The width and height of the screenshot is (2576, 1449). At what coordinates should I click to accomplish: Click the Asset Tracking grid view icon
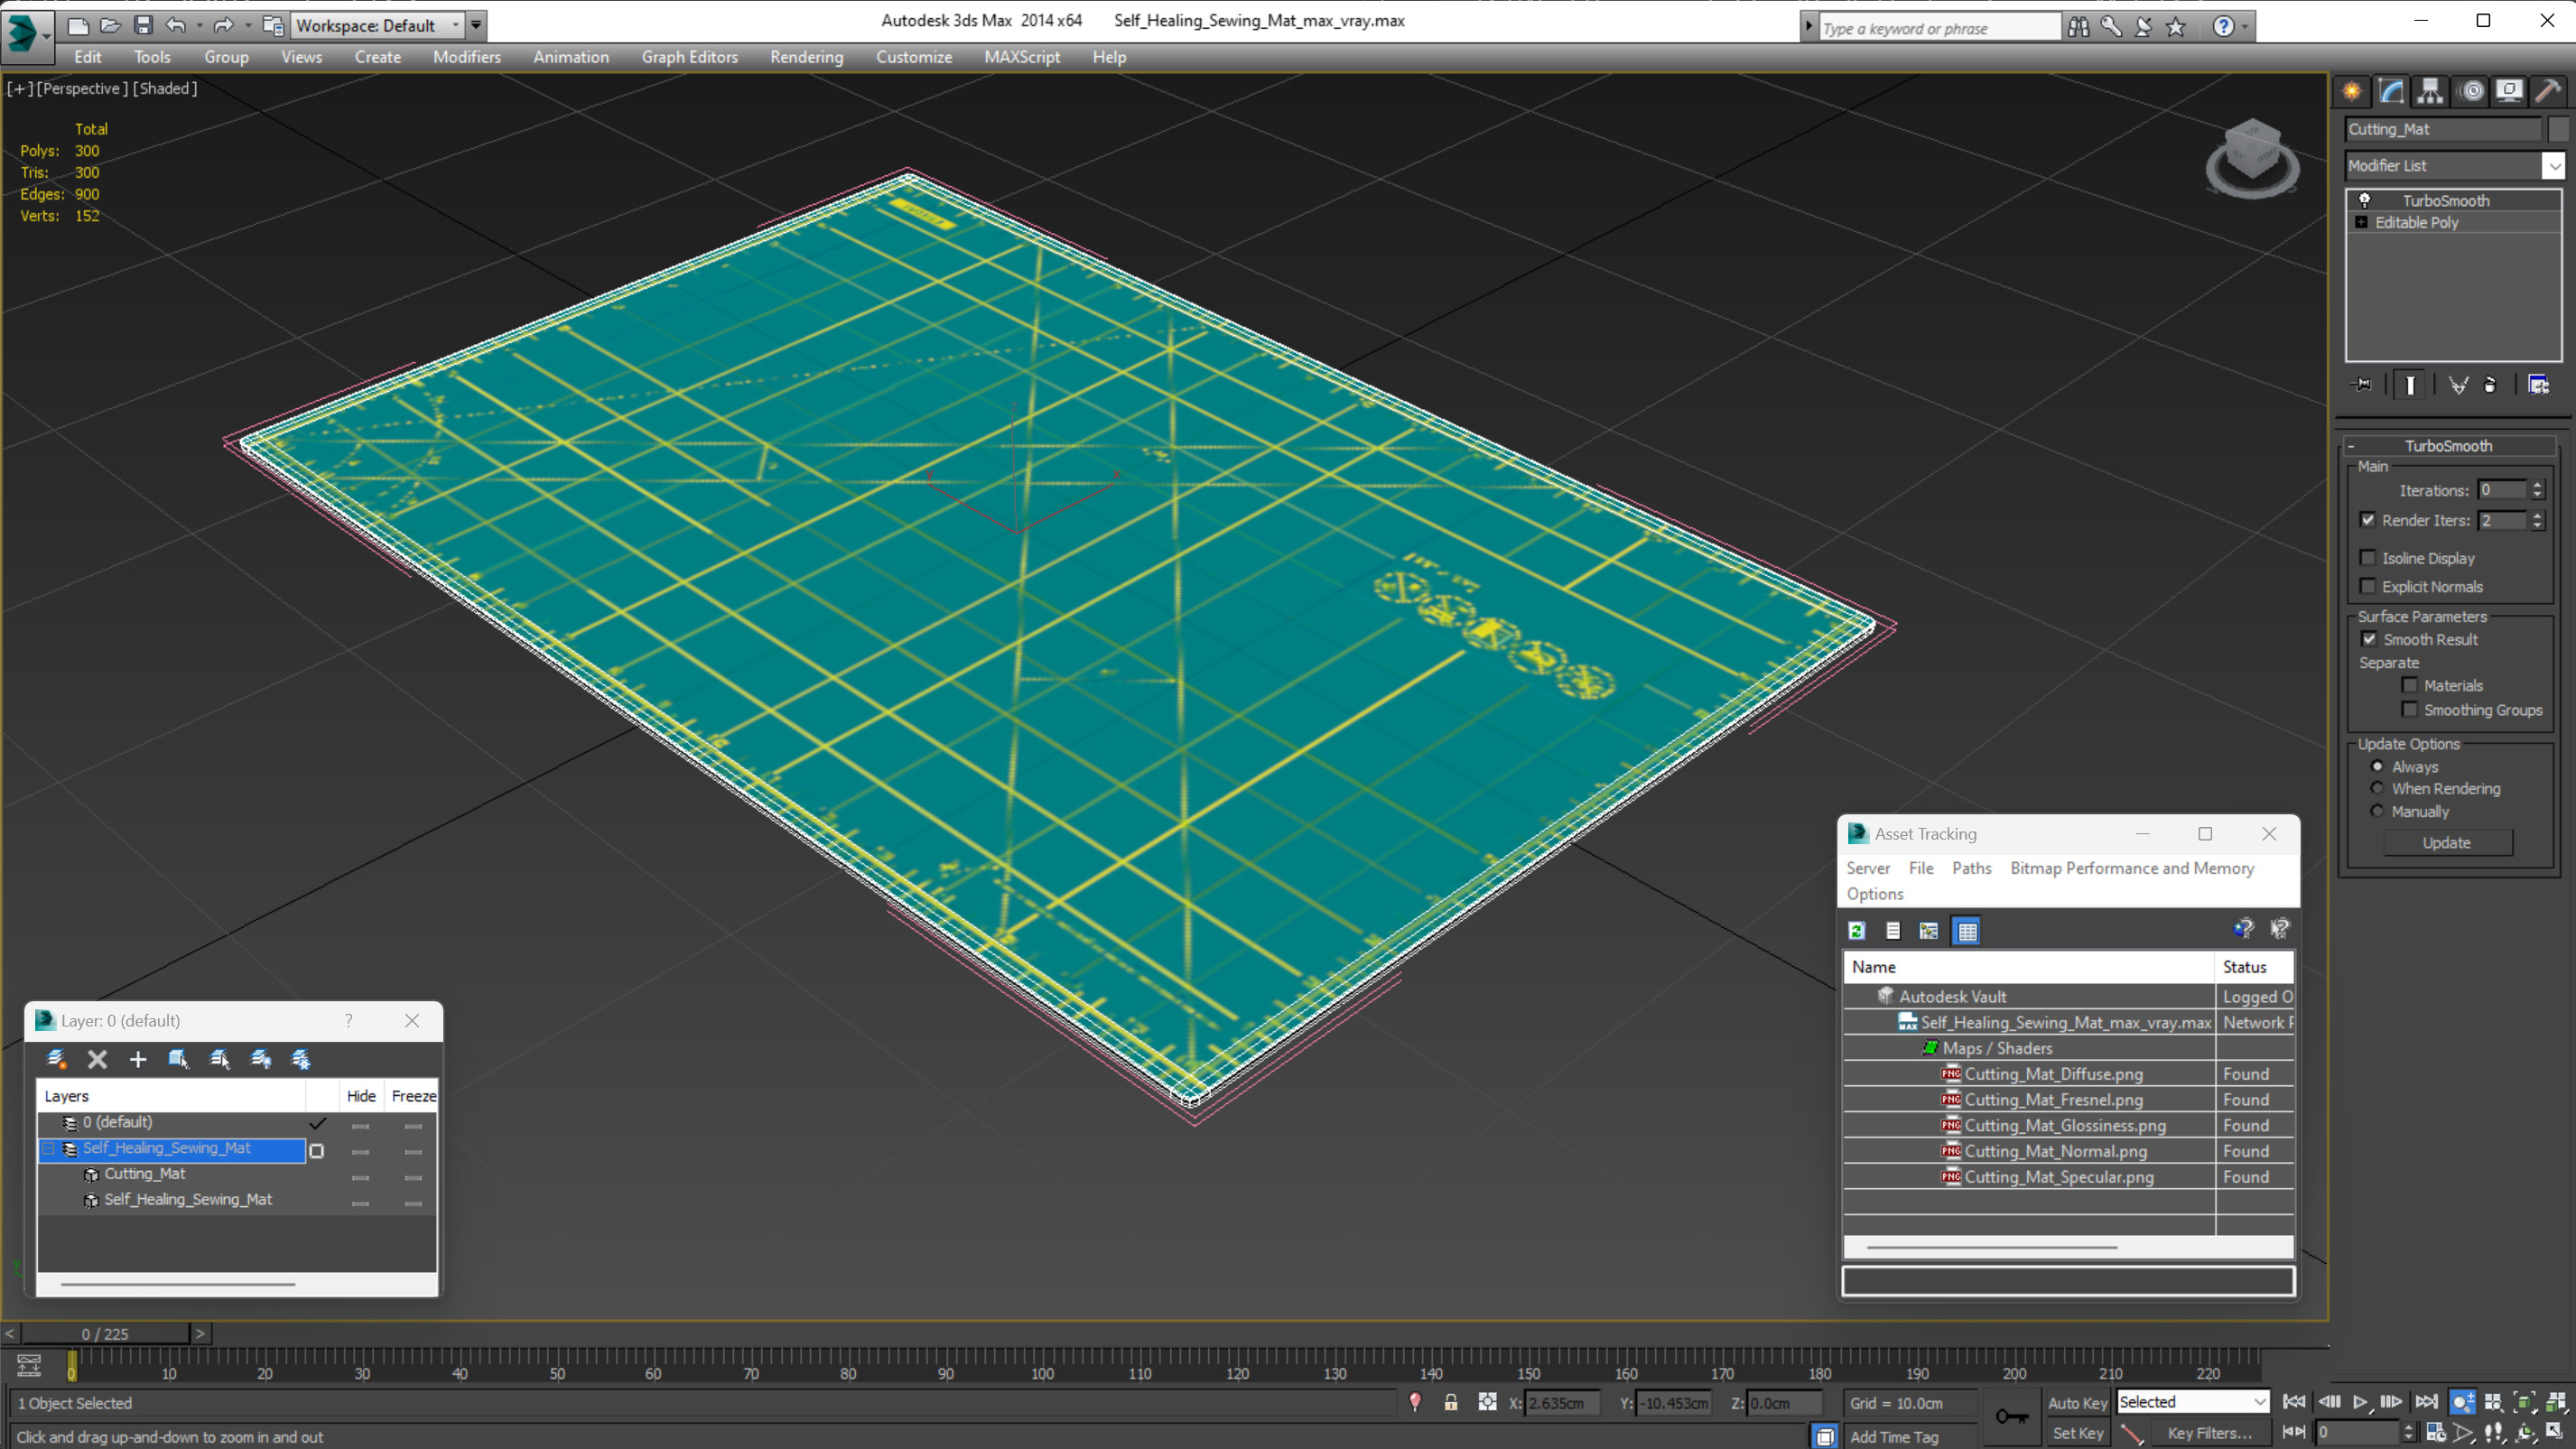click(x=1966, y=929)
